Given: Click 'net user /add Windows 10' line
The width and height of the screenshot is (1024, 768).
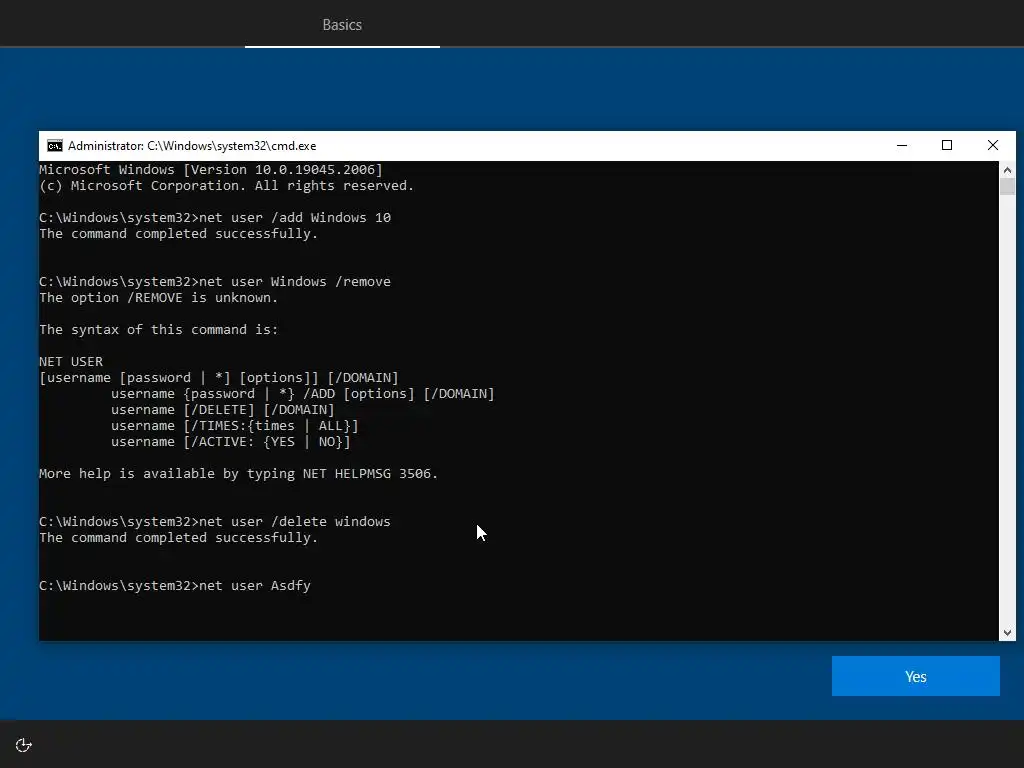Looking at the screenshot, I should (215, 217).
